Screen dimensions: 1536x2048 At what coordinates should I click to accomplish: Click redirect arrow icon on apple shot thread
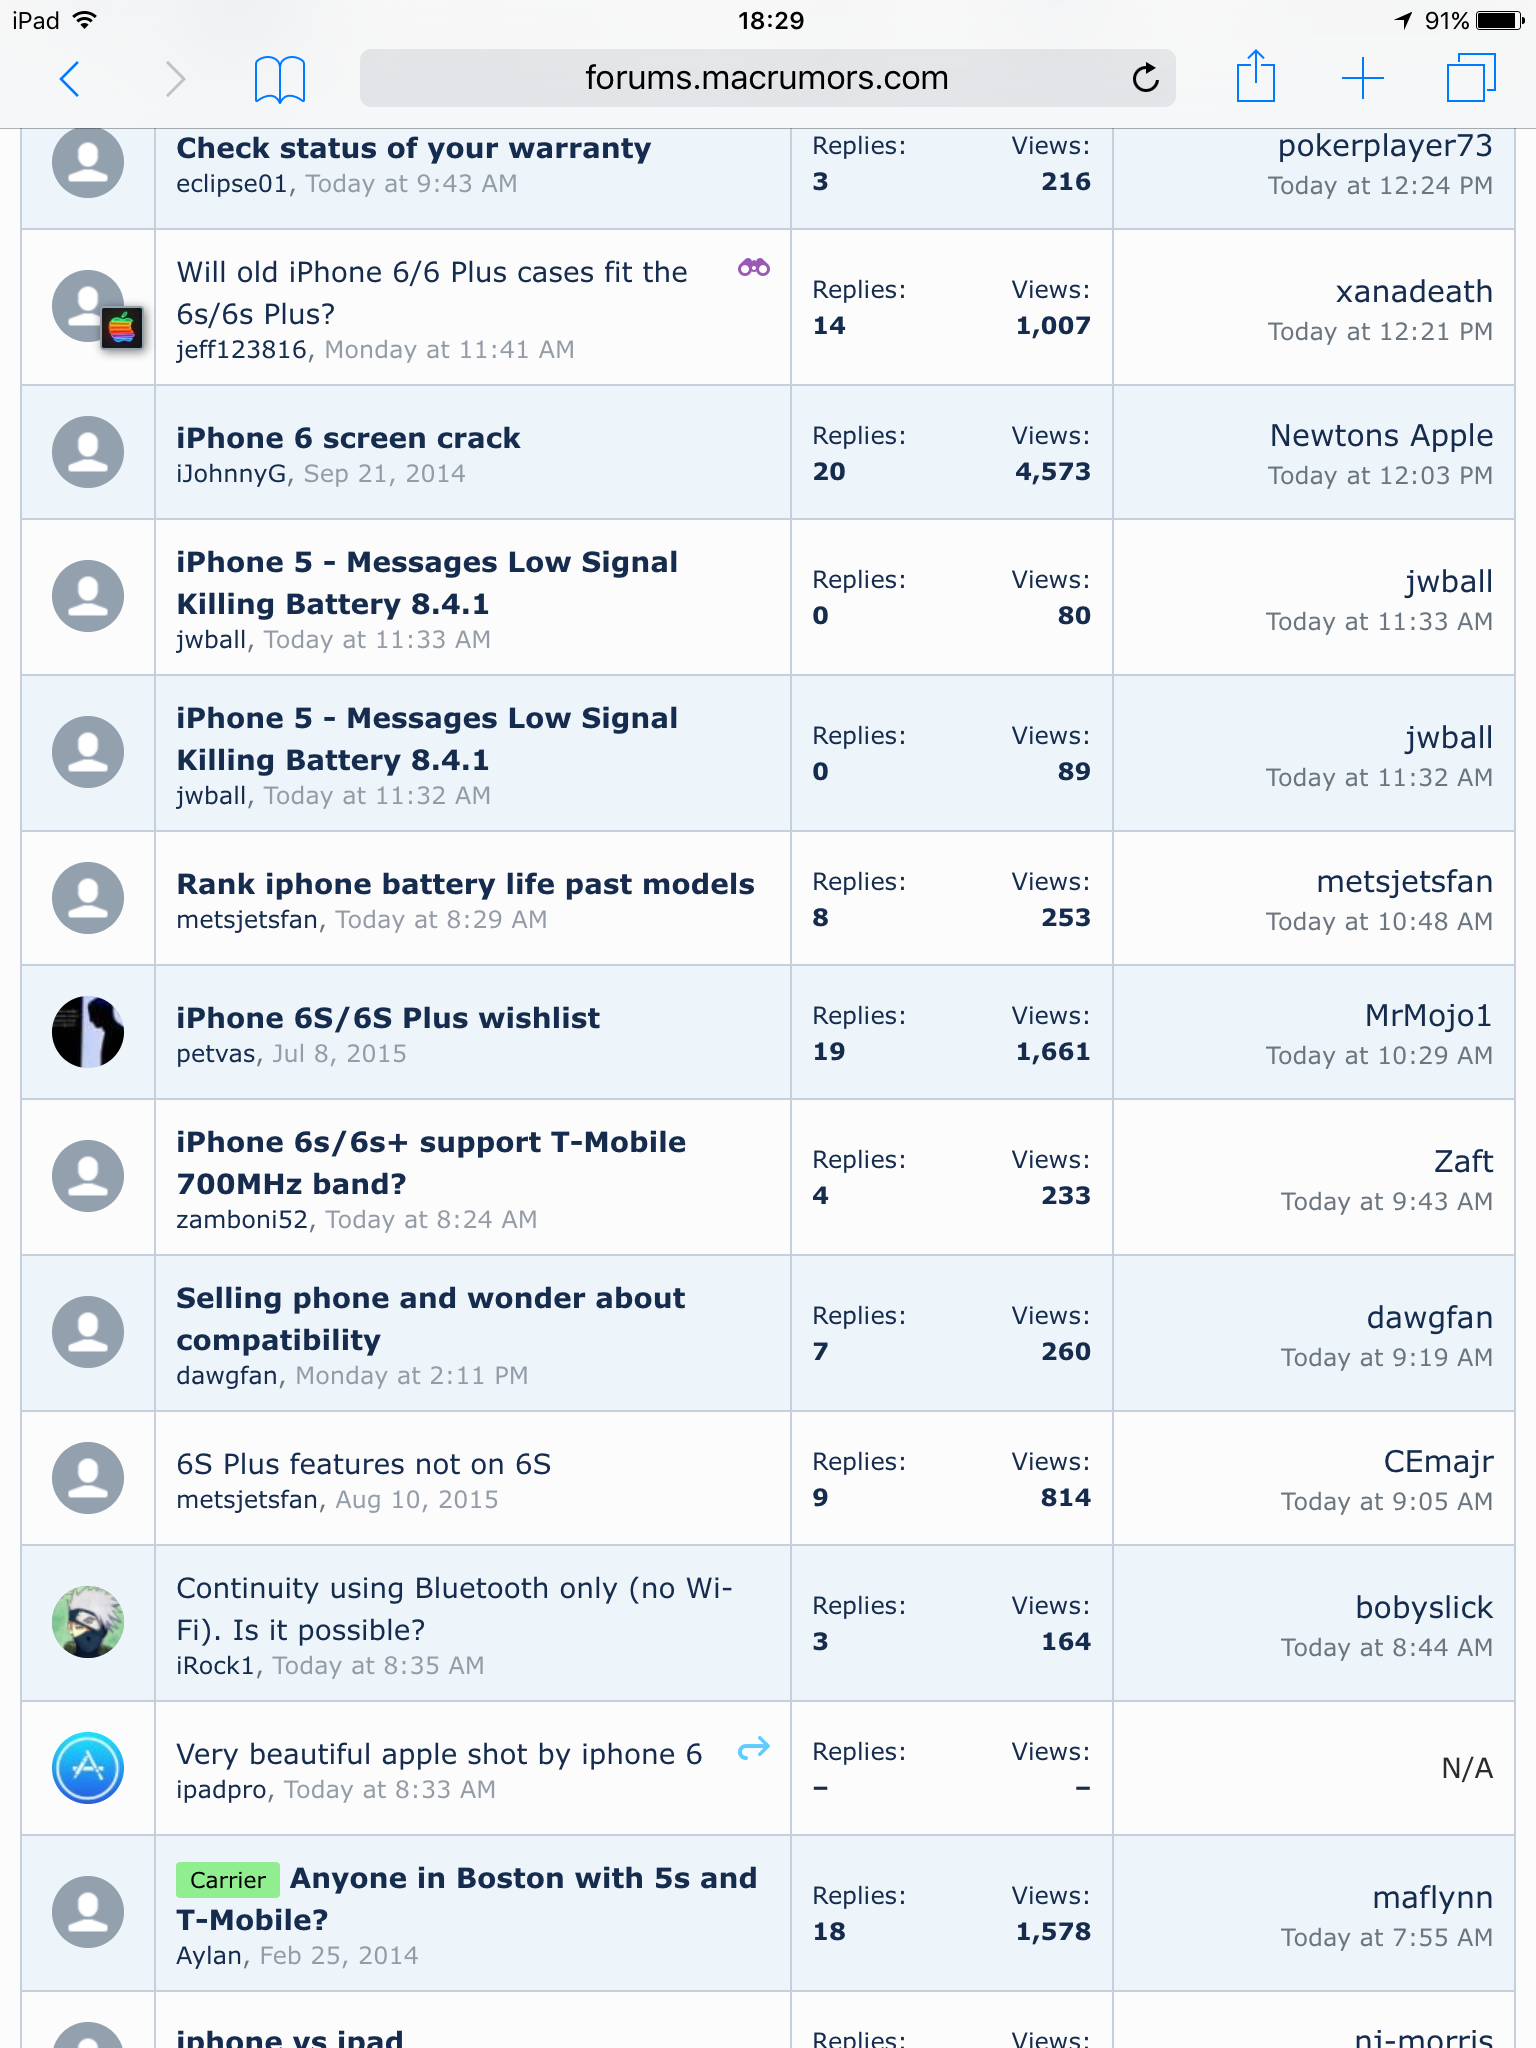pos(754,1748)
